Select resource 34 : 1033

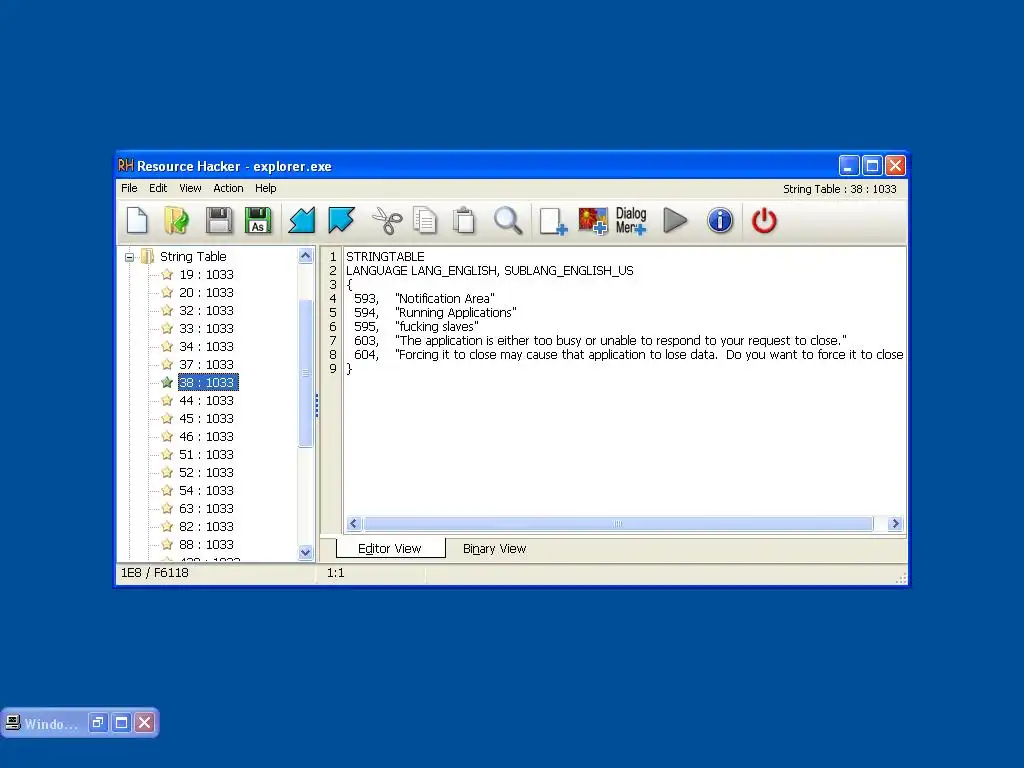(x=206, y=346)
